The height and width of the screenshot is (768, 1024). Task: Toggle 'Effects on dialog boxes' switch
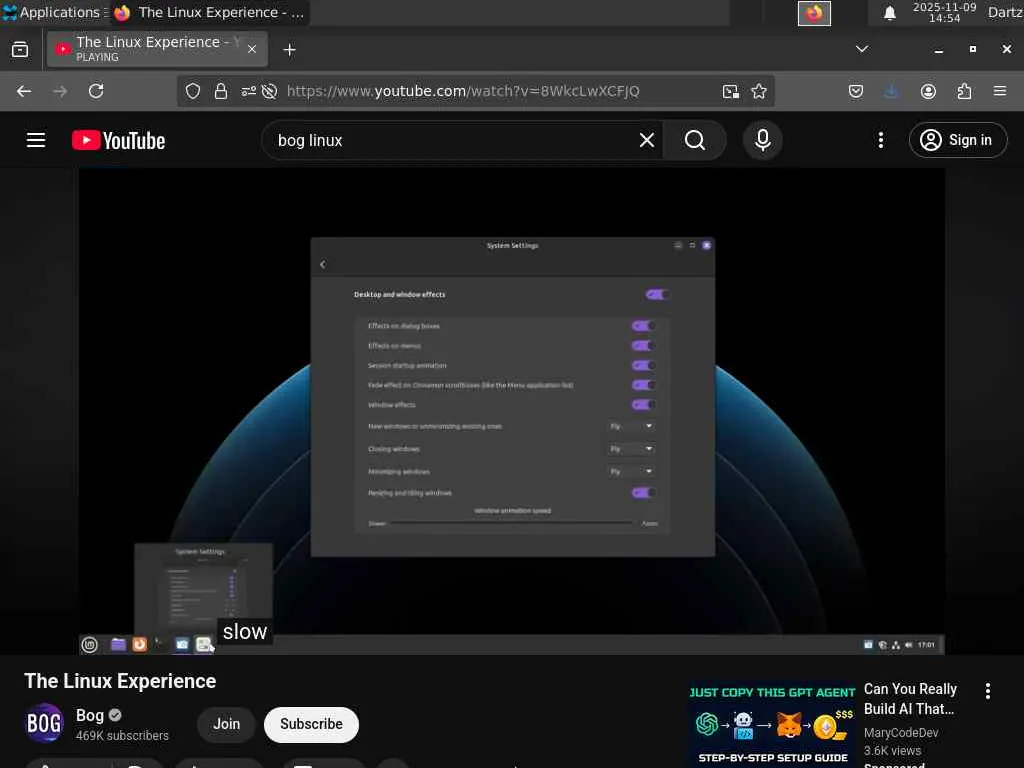643,326
